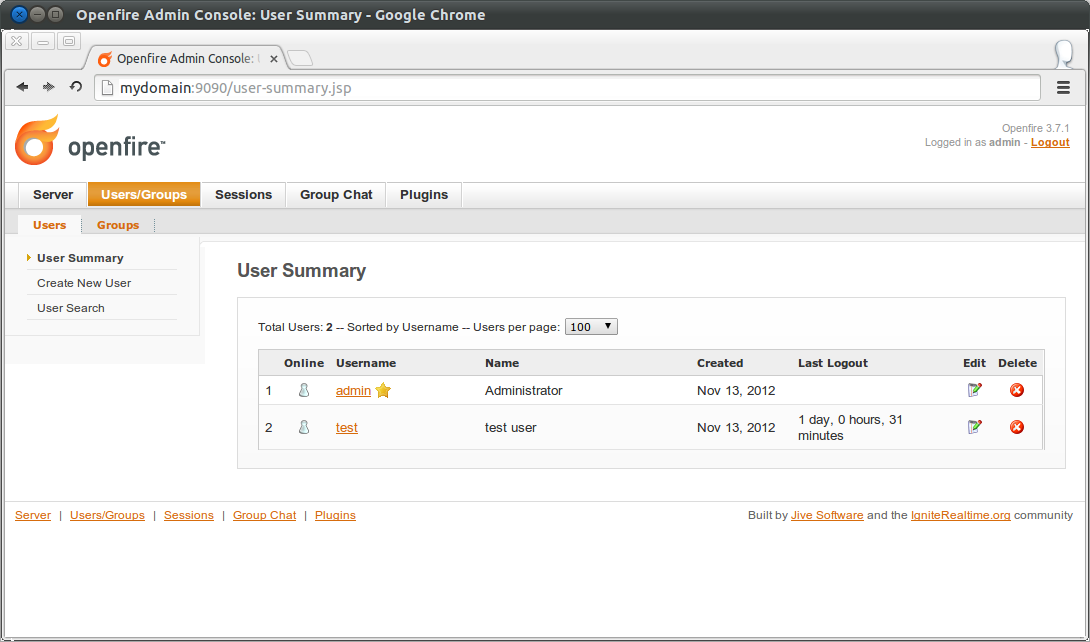Click the online status icon for test

304,427
